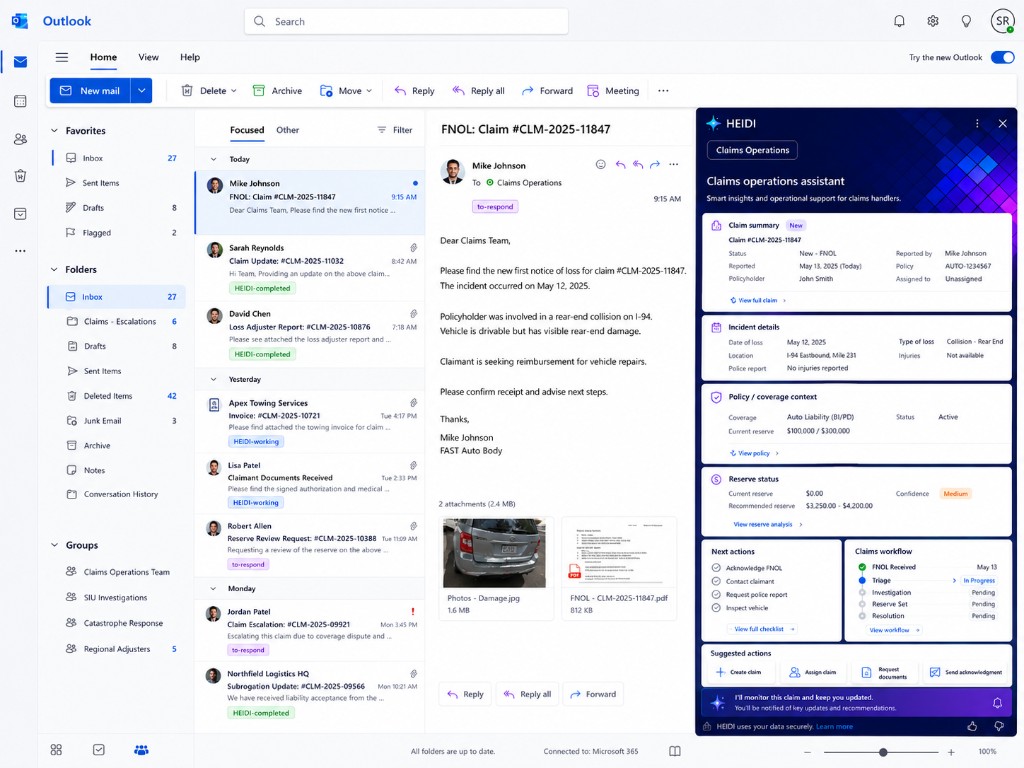
Task: Click the zoom in plus icon
Action: (x=951, y=752)
